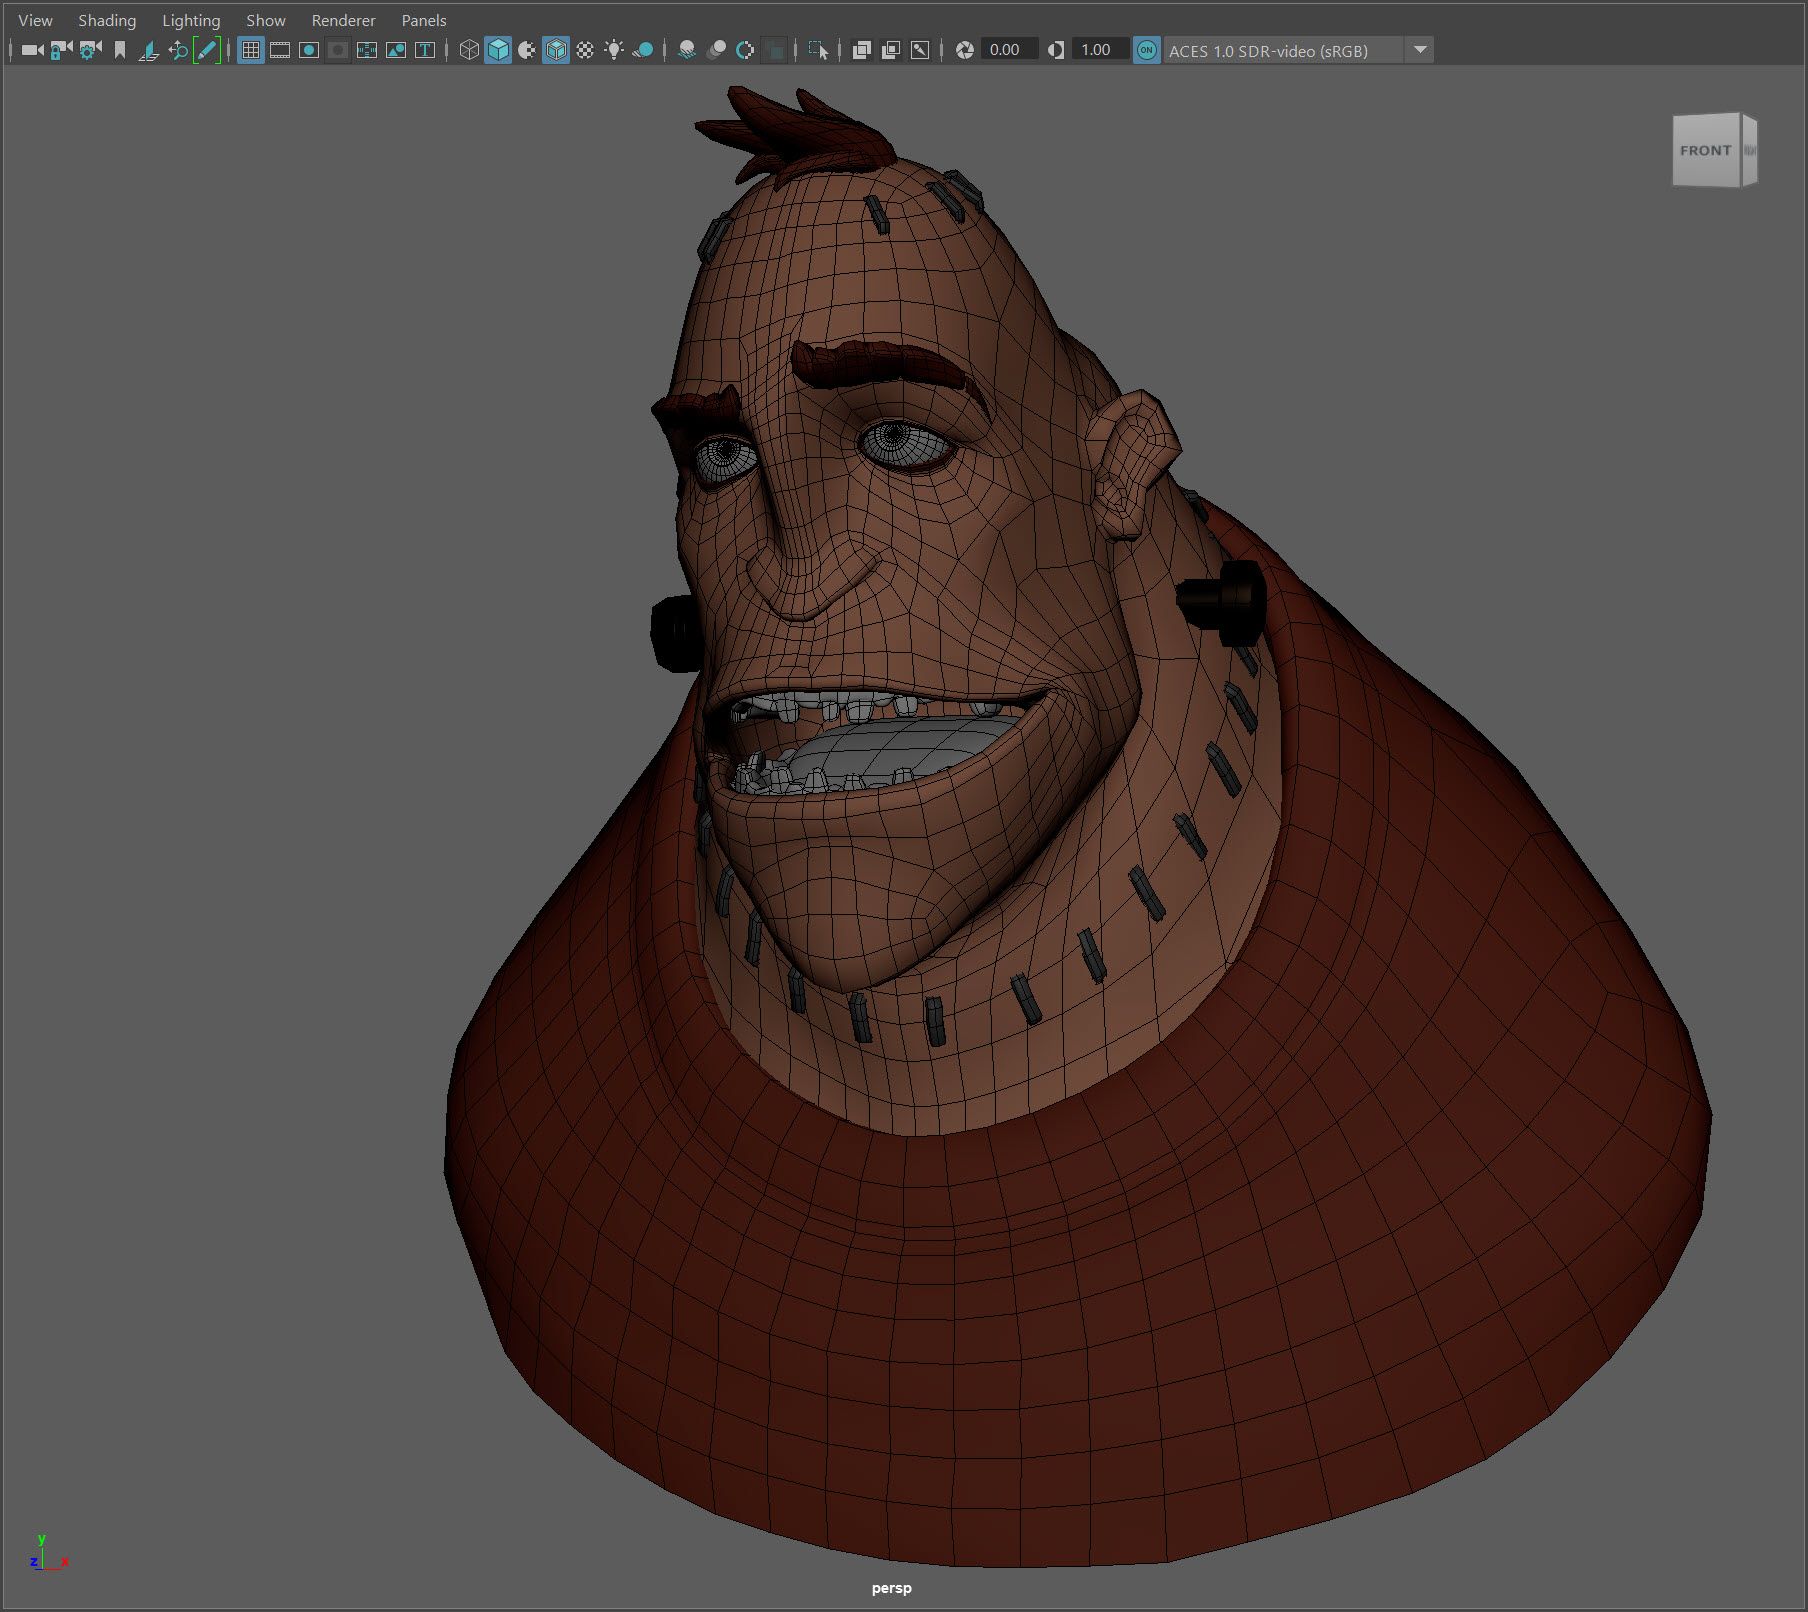Open the Panels menu
The image size is (1808, 1612).
pos(424,20)
